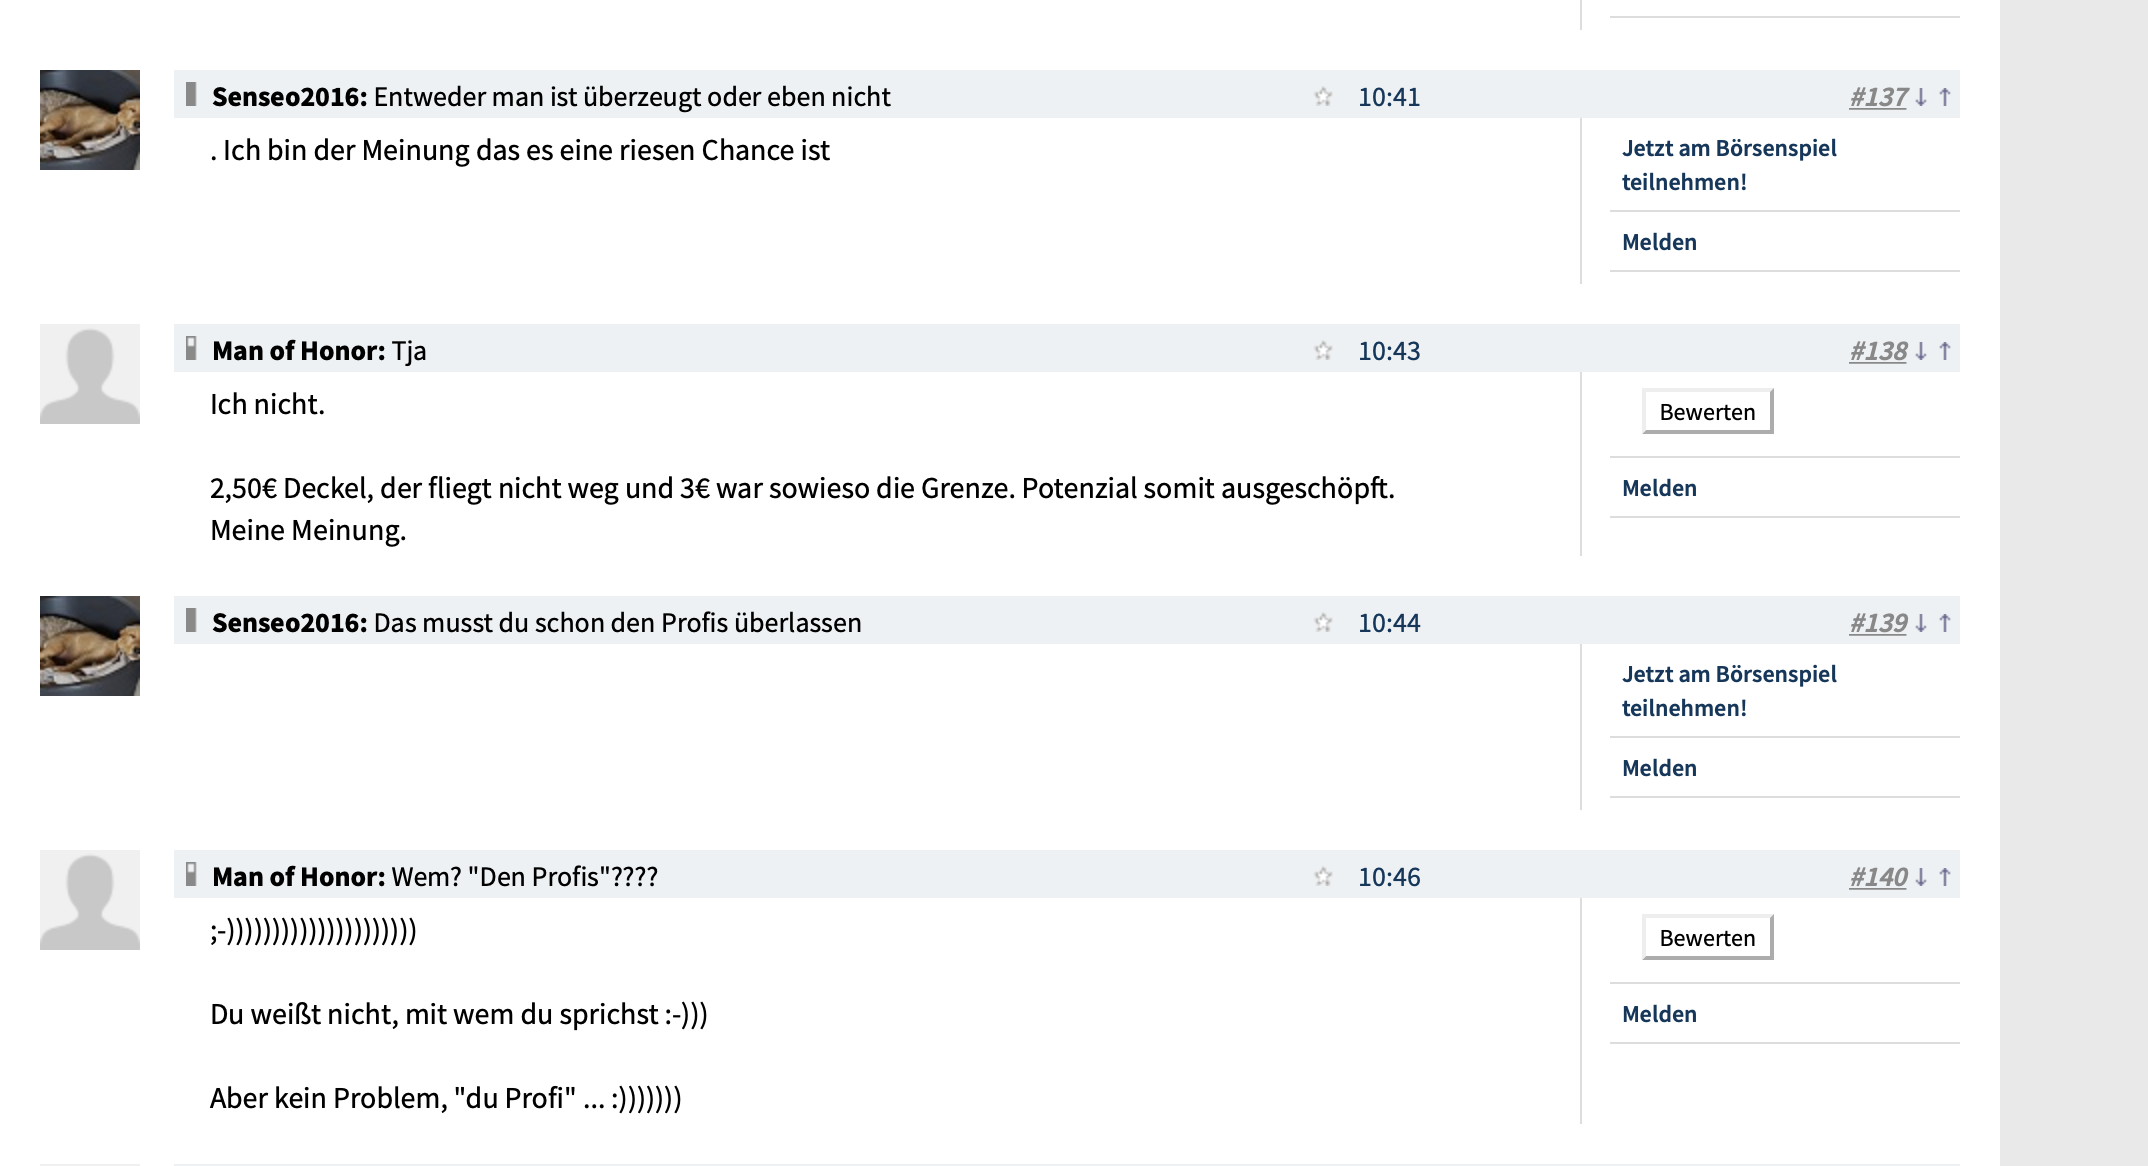This screenshot has width=2148, height=1166.
Task: Click the down arrow beside post #137
Action: (1921, 97)
